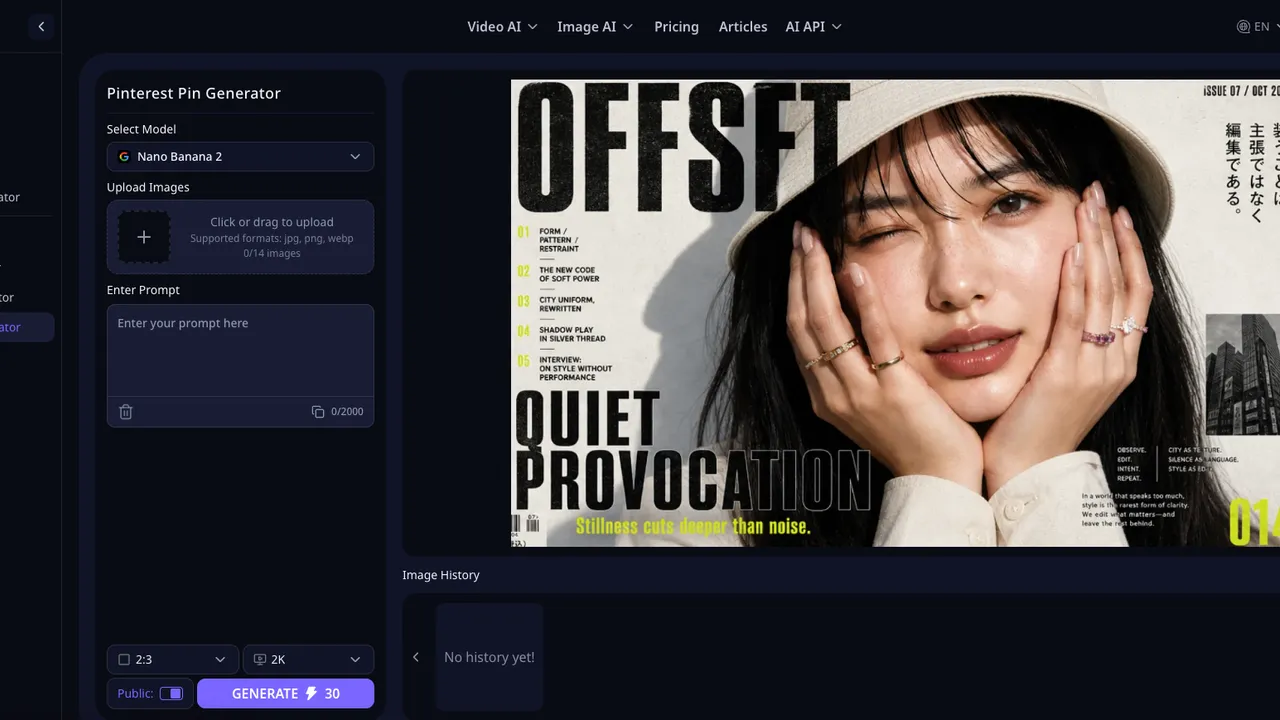Click the copy icon beside 0/2000
Viewport: 1280px width, 720px height.
pyautogui.click(x=318, y=412)
